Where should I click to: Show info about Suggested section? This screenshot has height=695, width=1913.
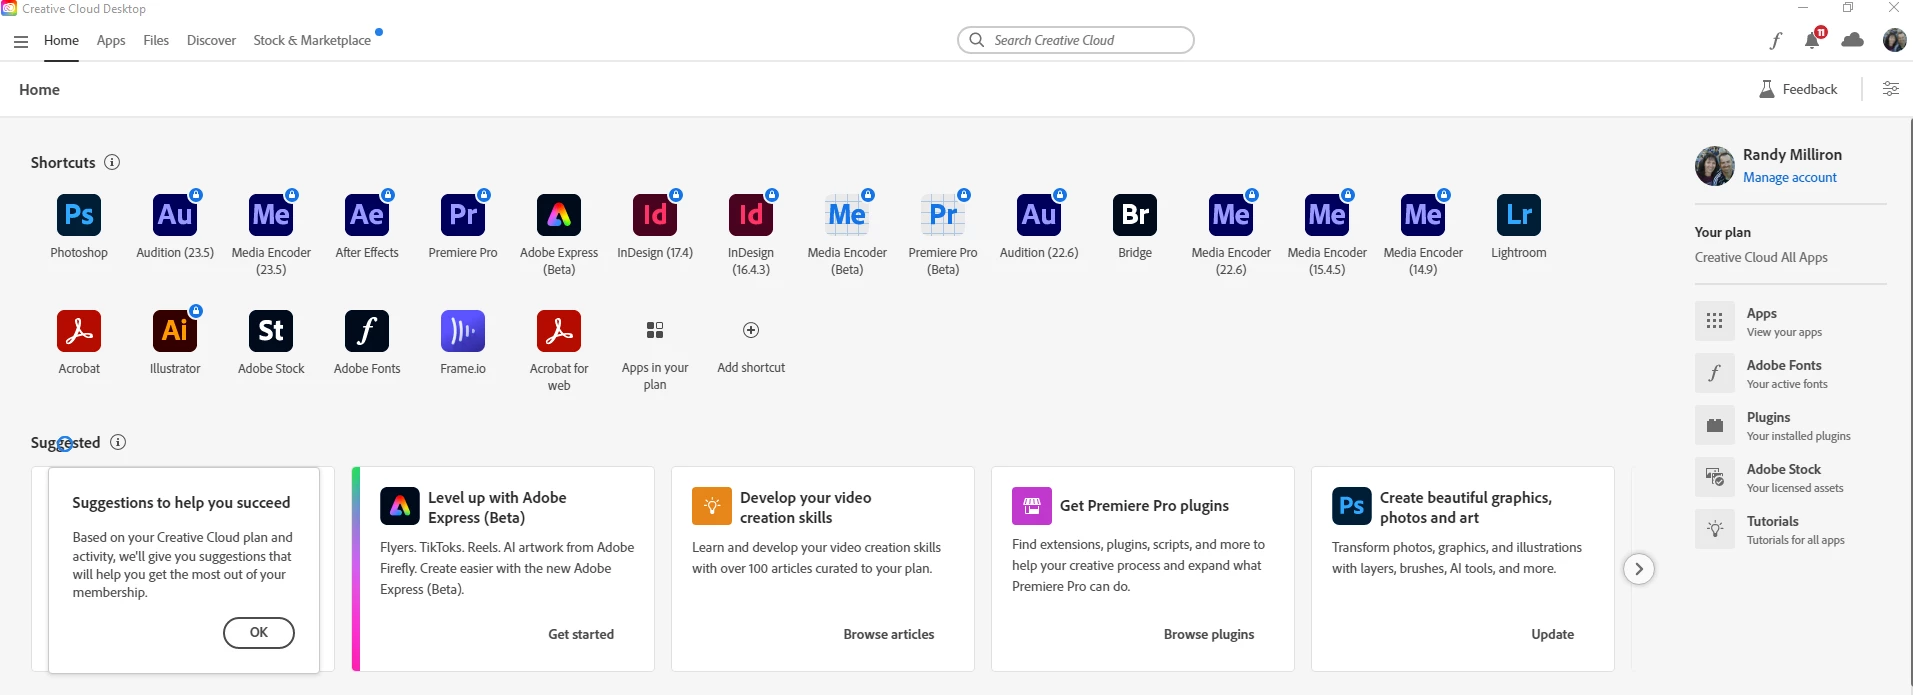click(118, 442)
